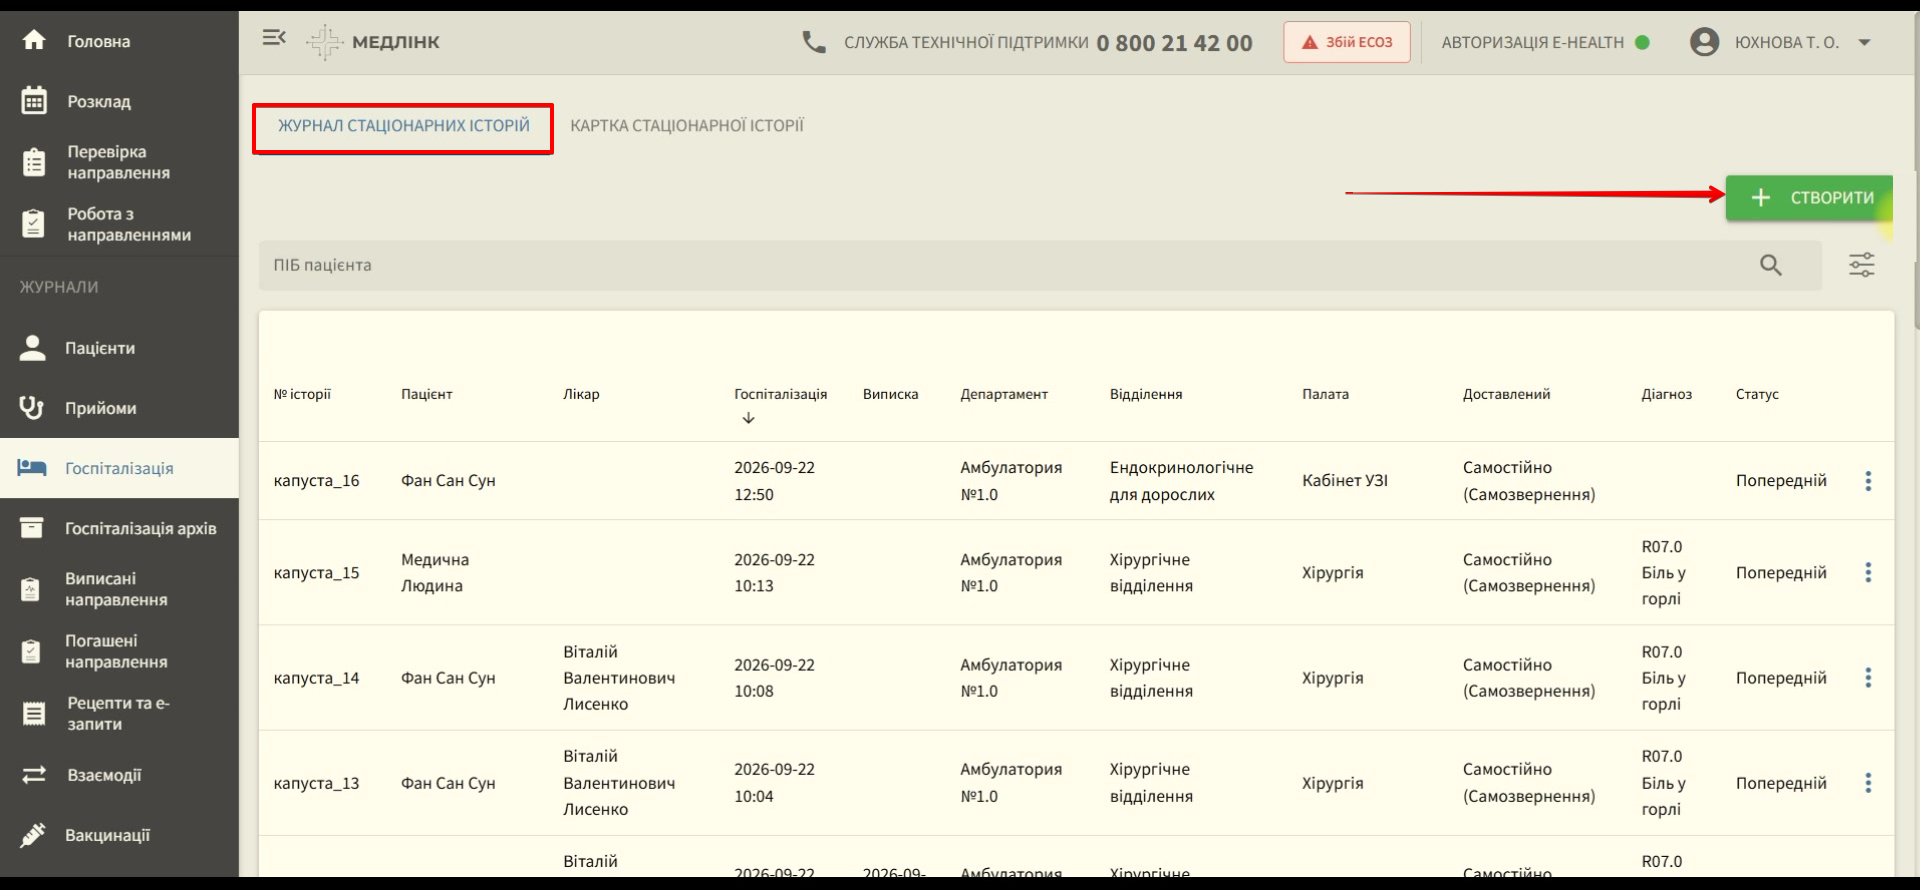Click the Пацієнт column header
1920x890 pixels.
[427, 394]
